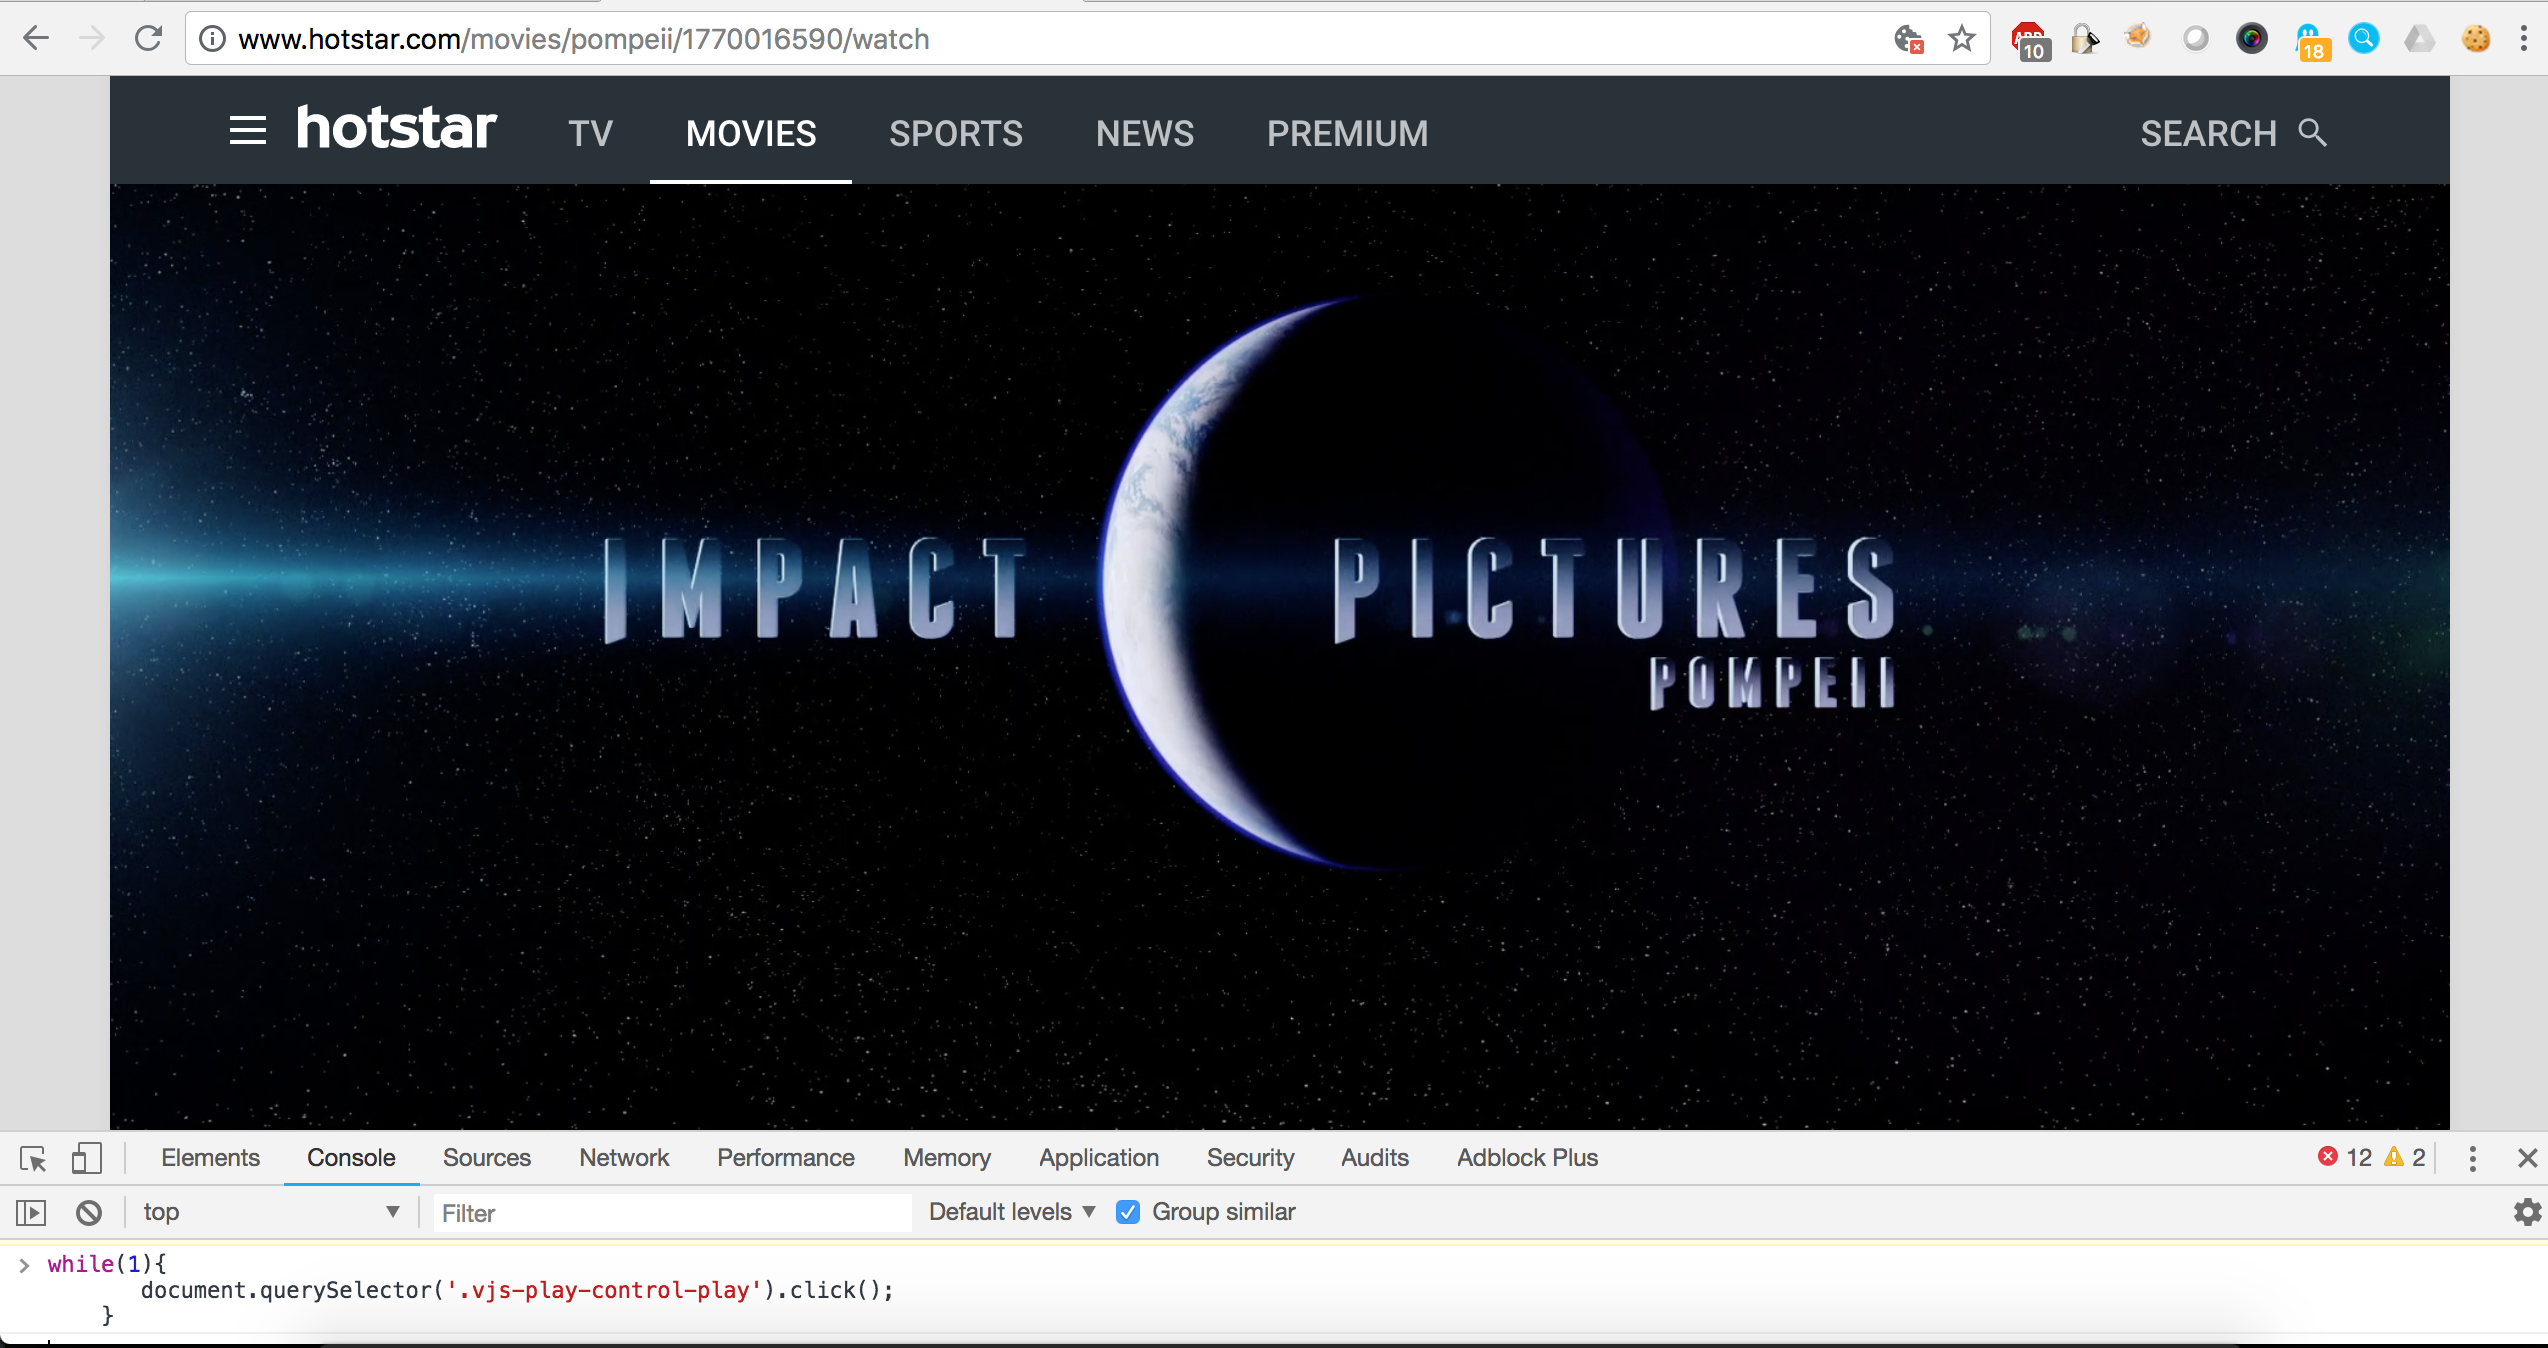Select the Console tab
The width and height of the screenshot is (2548, 1348).
click(x=351, y=1158)
